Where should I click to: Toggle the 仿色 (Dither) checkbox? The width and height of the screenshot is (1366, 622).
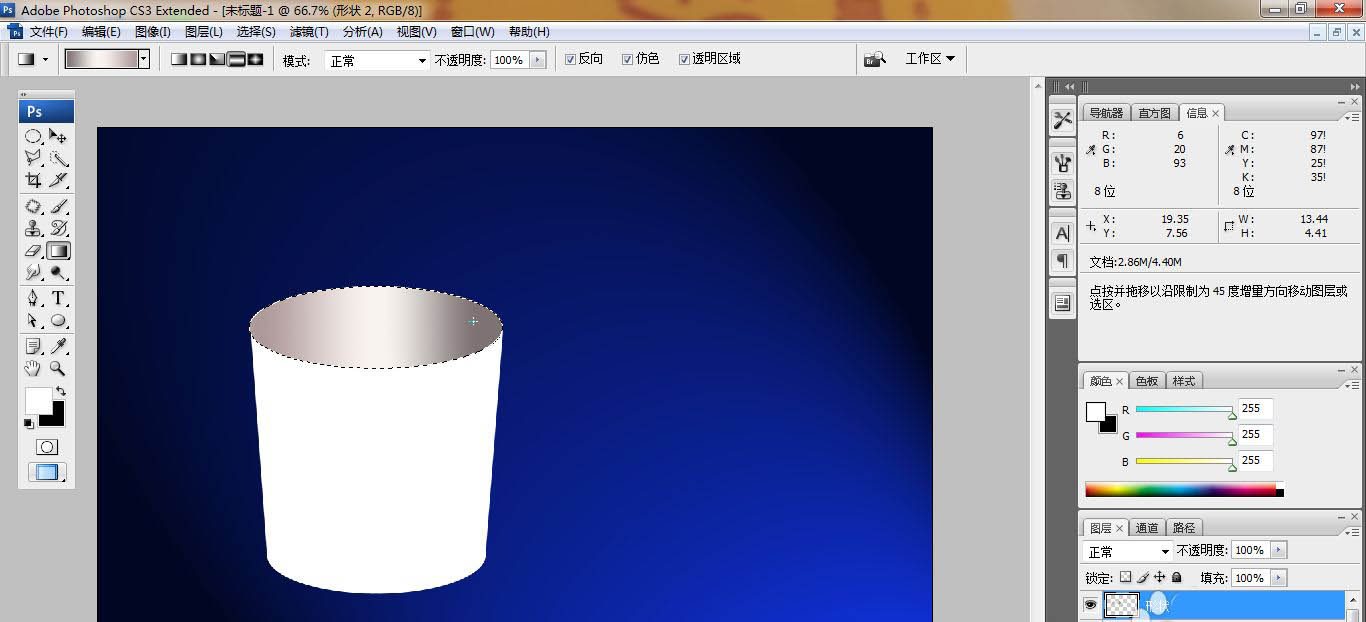point(627,59)
